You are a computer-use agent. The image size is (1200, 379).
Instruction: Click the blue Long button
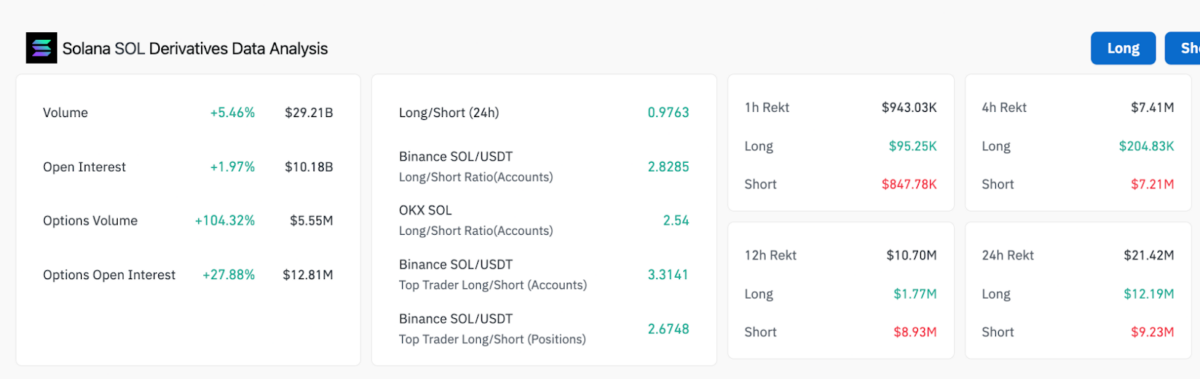click(x=1123, y=48)
